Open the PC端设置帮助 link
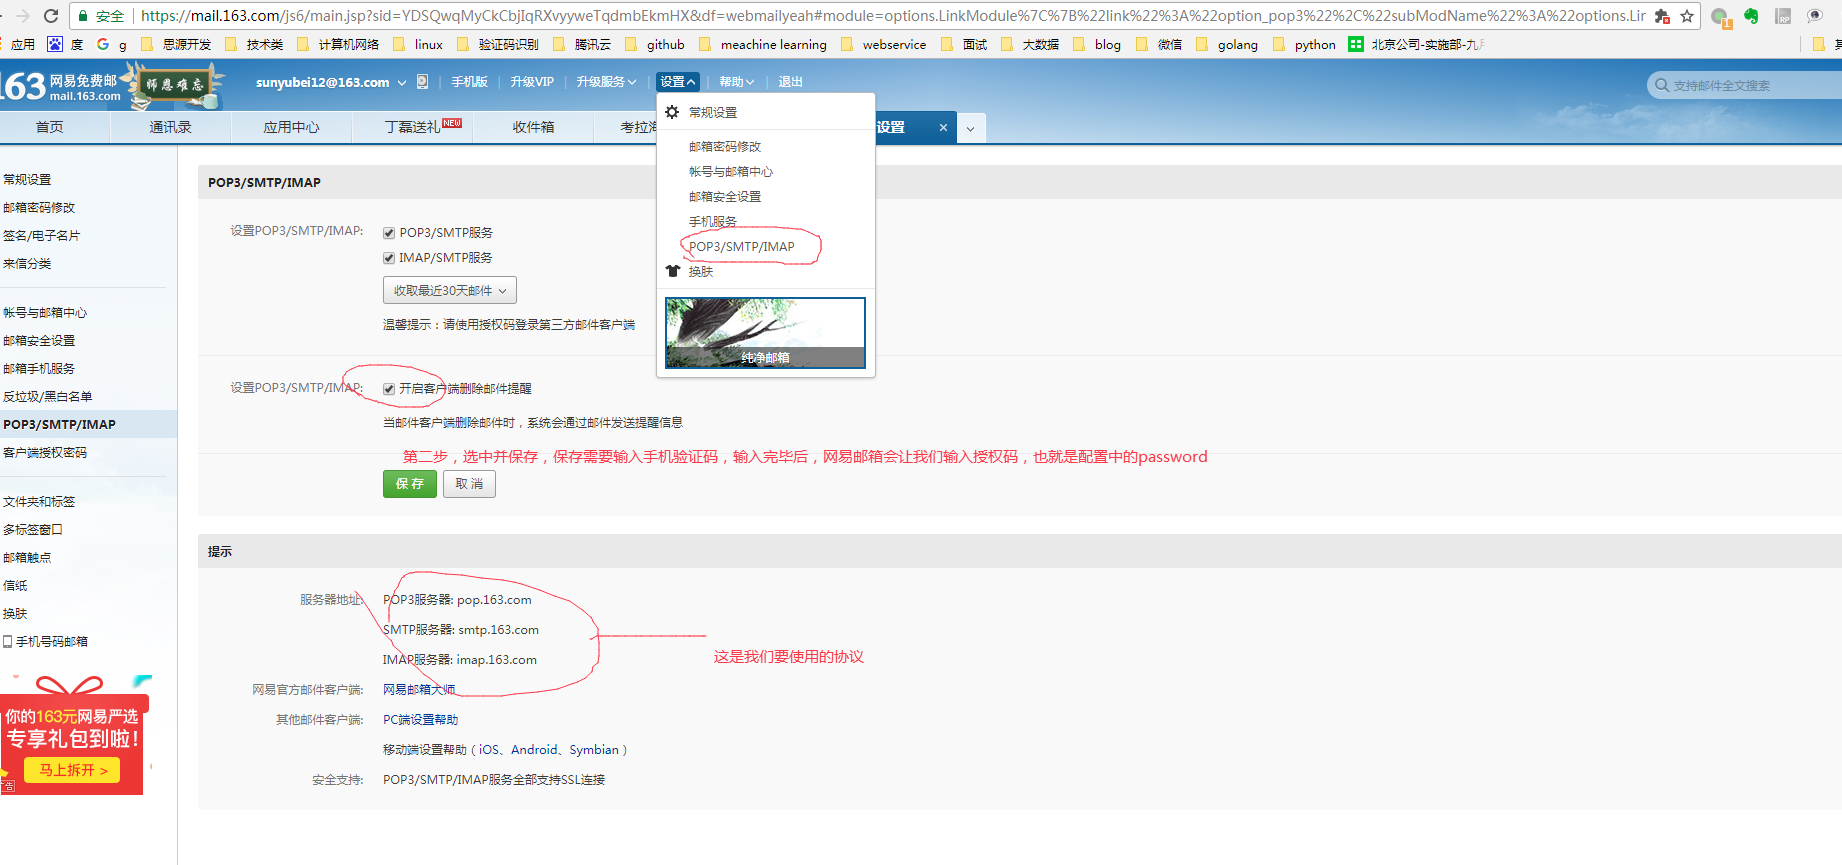The width and height of the screenshot is (1842, 865). (x=421, y=720)
